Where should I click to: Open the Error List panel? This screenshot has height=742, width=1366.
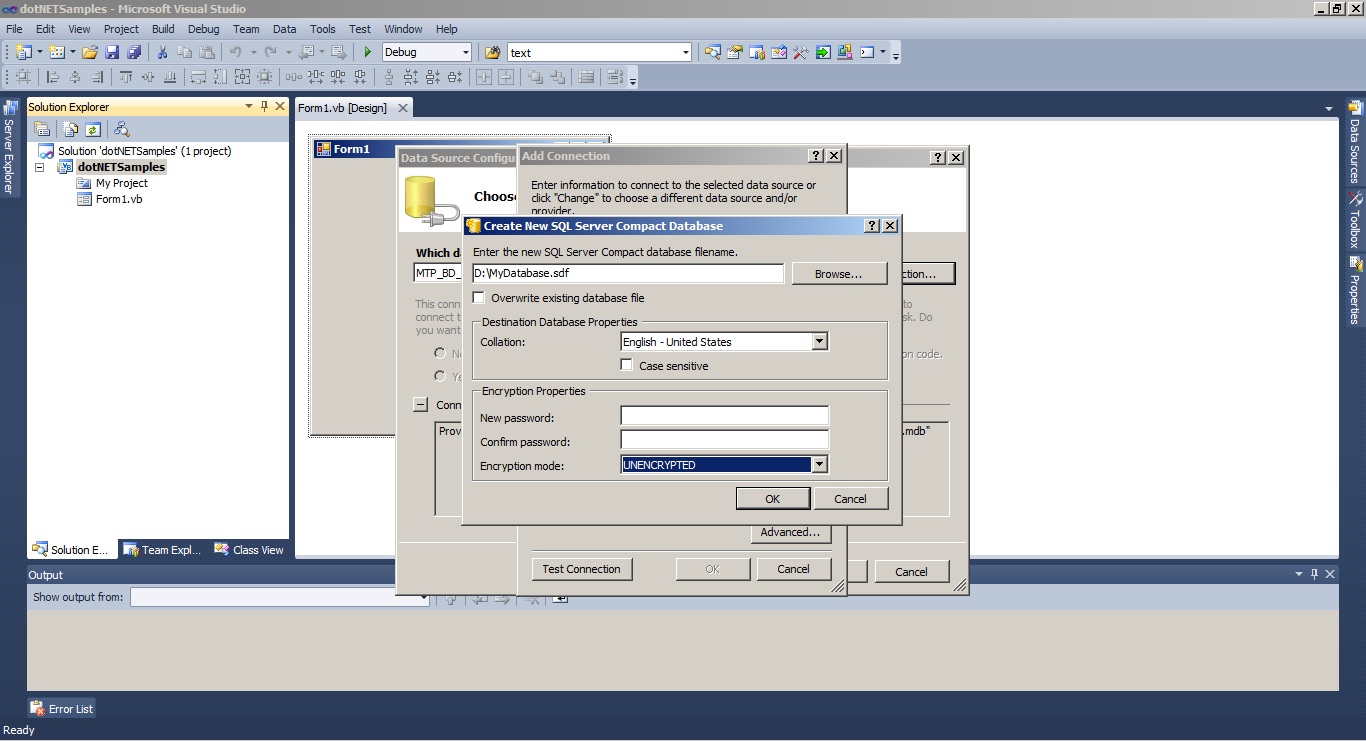[x=61, y=708]
